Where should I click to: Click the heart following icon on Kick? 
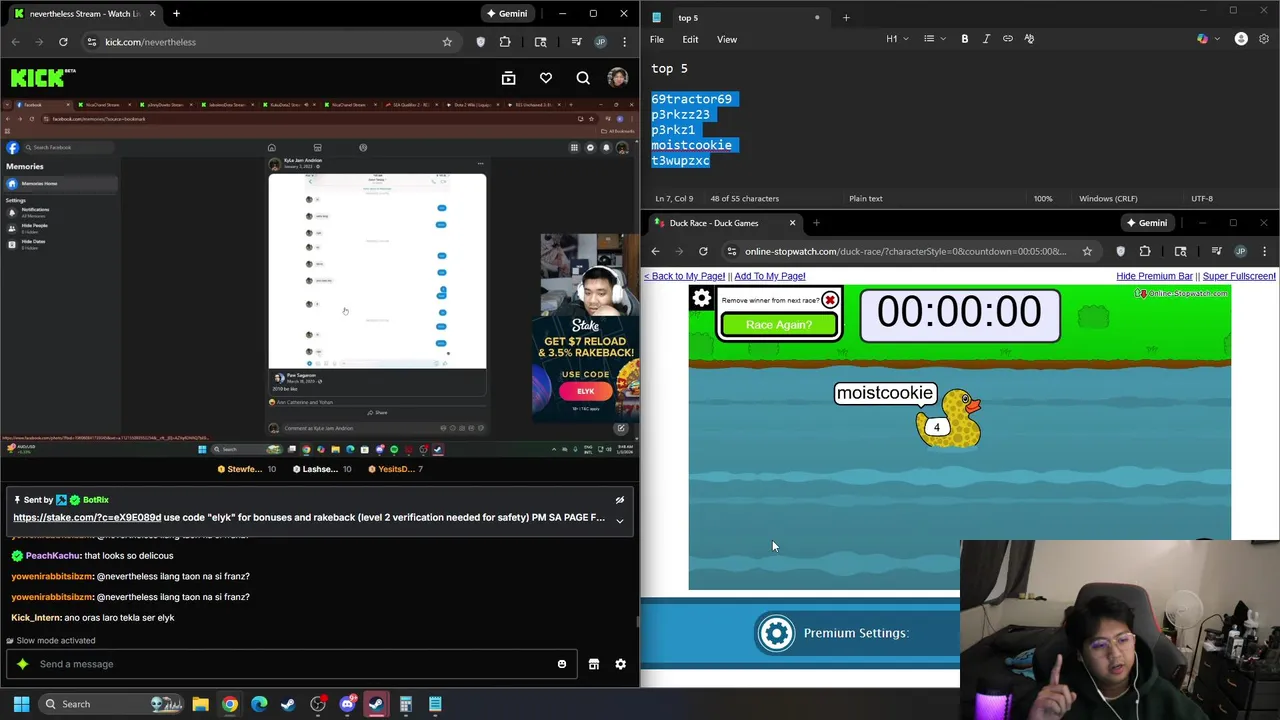545,78
